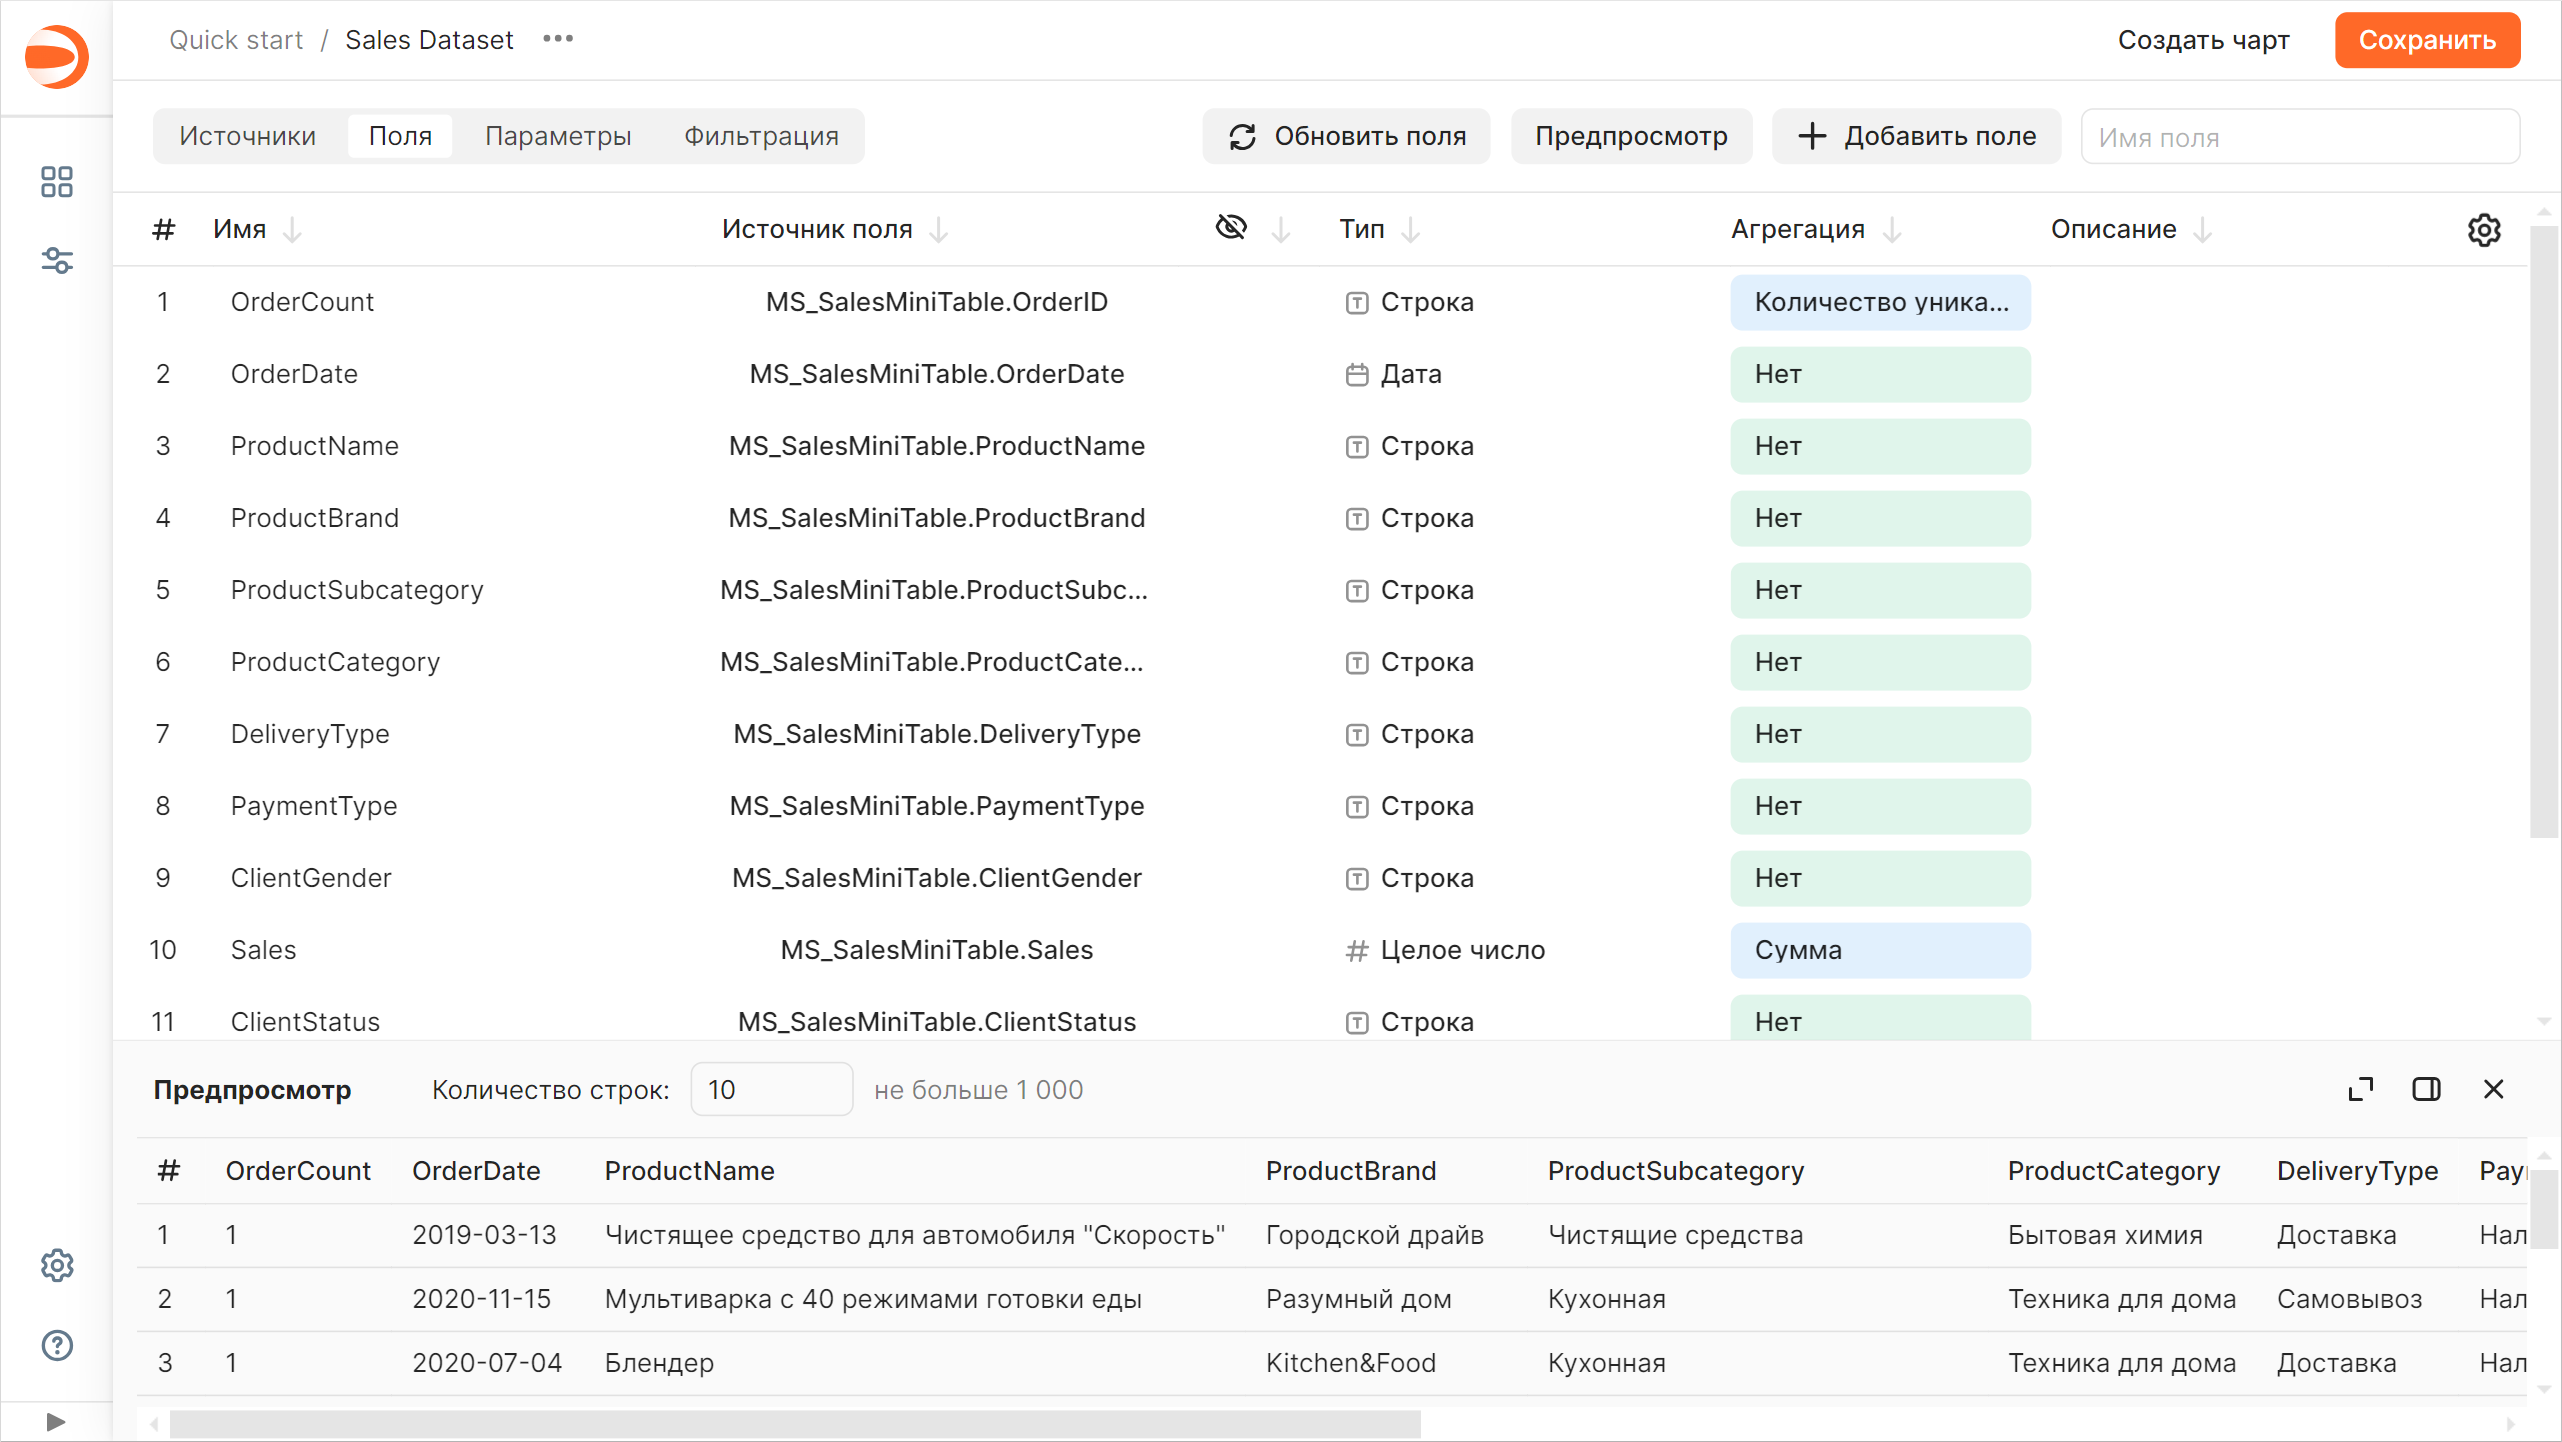Toggle the hidden fields eye column

pyautogui.click(x=1231, y=228)
